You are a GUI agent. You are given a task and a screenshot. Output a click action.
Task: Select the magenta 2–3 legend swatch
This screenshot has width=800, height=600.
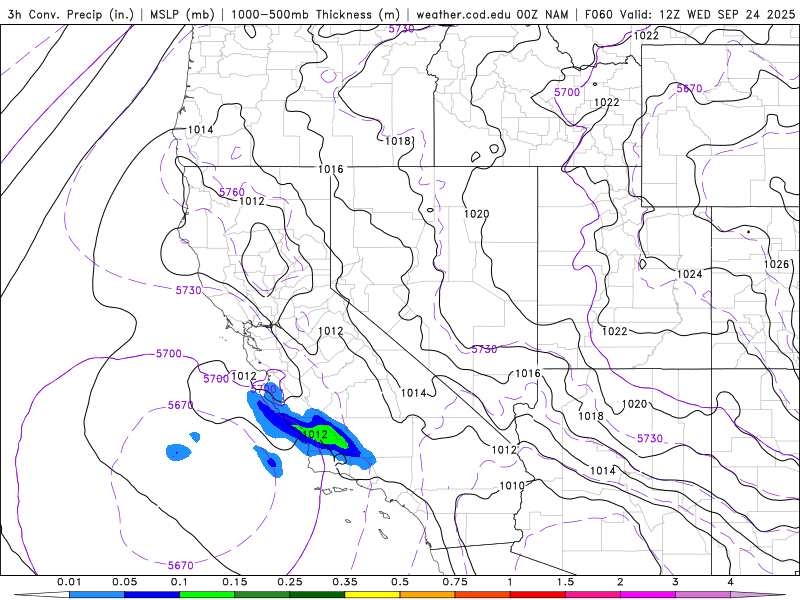(648, 595)
